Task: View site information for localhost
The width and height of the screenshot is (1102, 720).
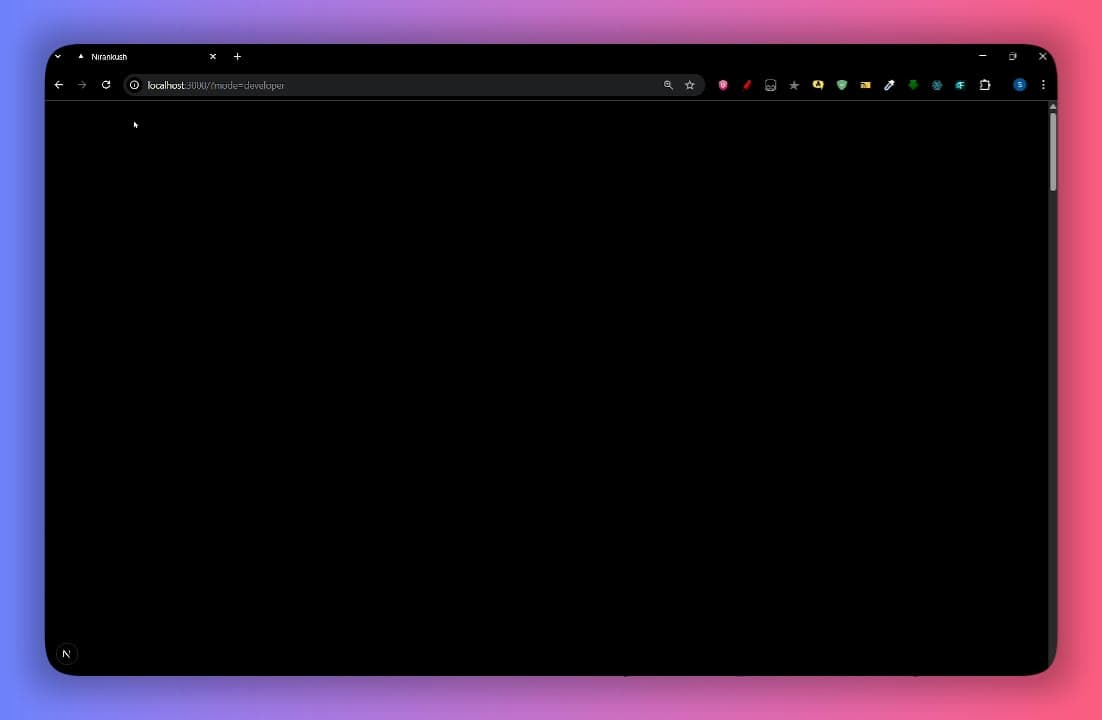Action: (x=134, y=85)
